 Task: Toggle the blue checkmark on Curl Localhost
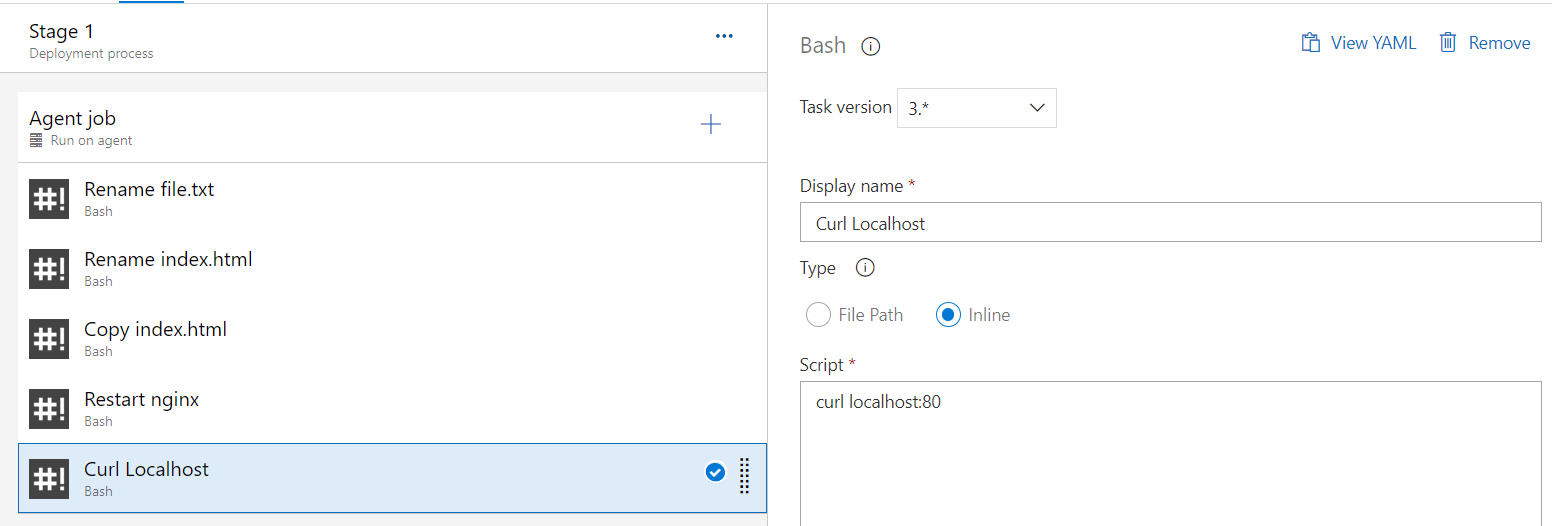tap(715, 472)
